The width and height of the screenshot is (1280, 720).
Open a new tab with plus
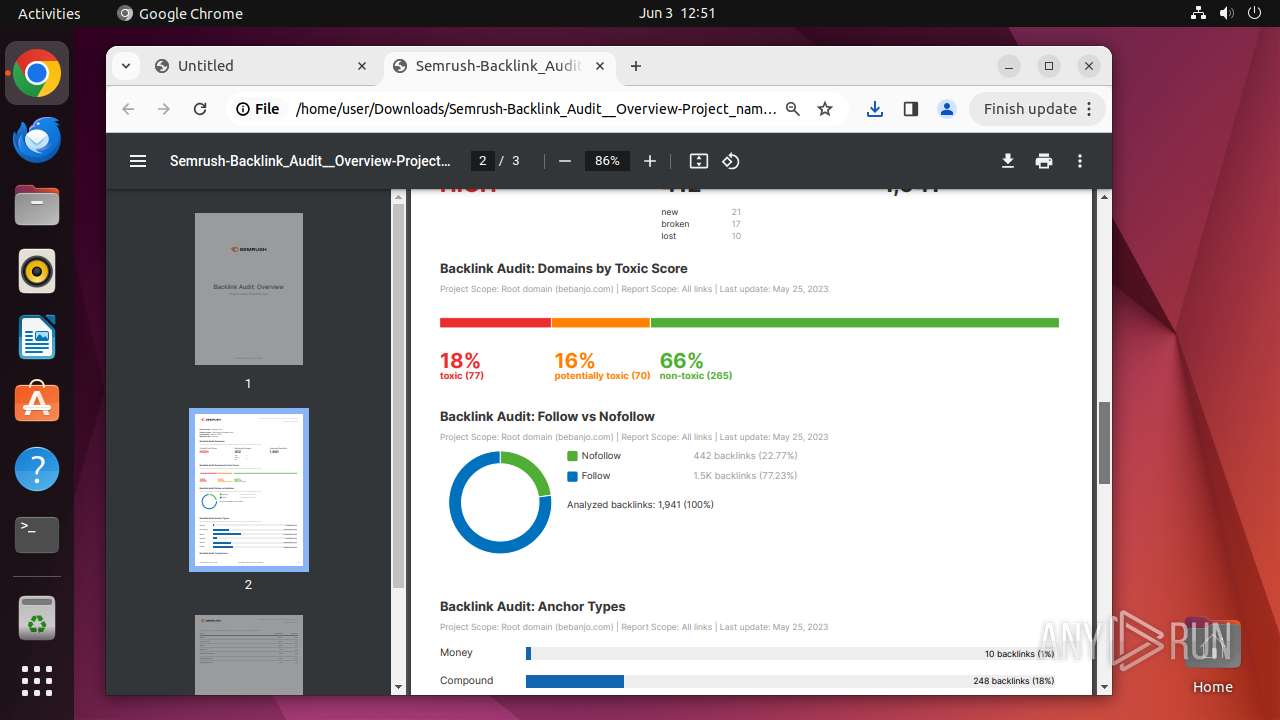636,66
